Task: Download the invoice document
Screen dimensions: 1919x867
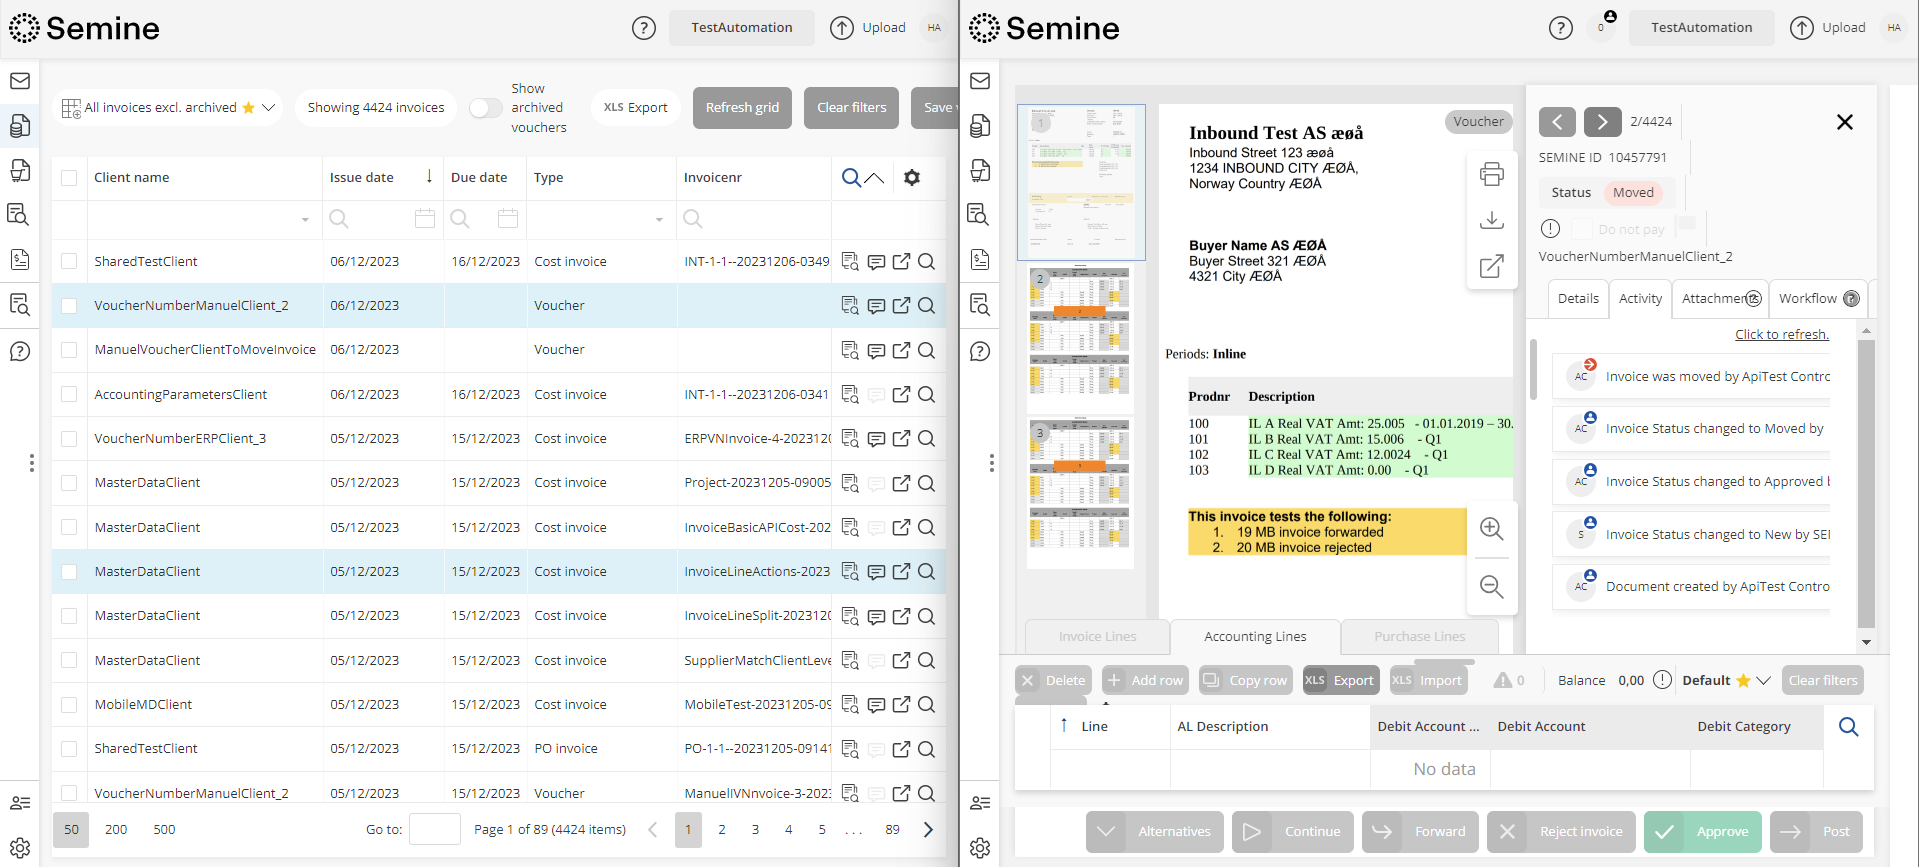Action: pyautogui.click(x=1491, y=220)
